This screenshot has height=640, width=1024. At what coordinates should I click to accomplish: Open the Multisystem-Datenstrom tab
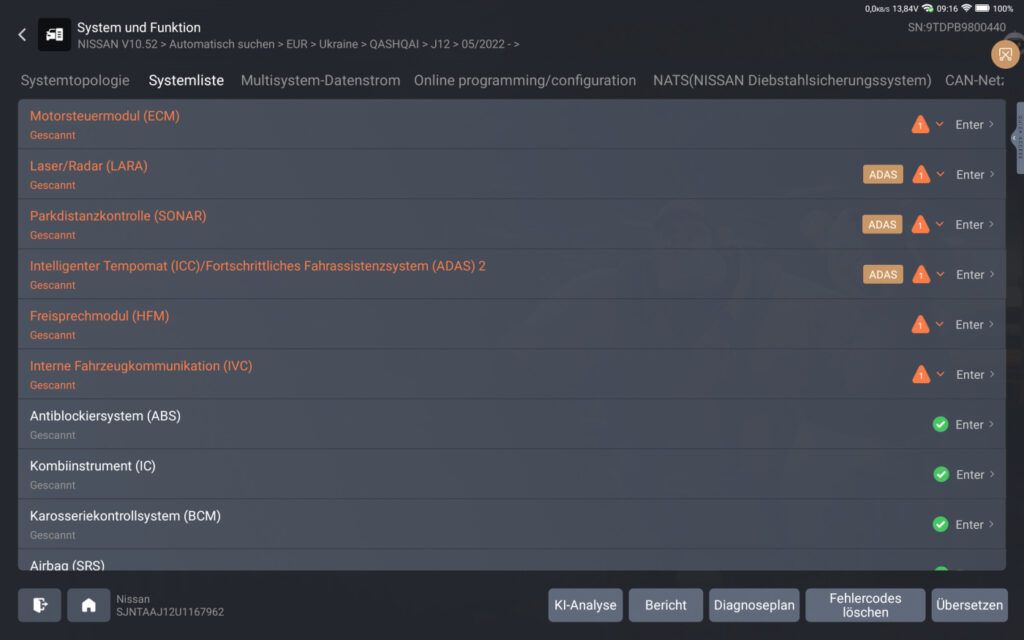319,80
